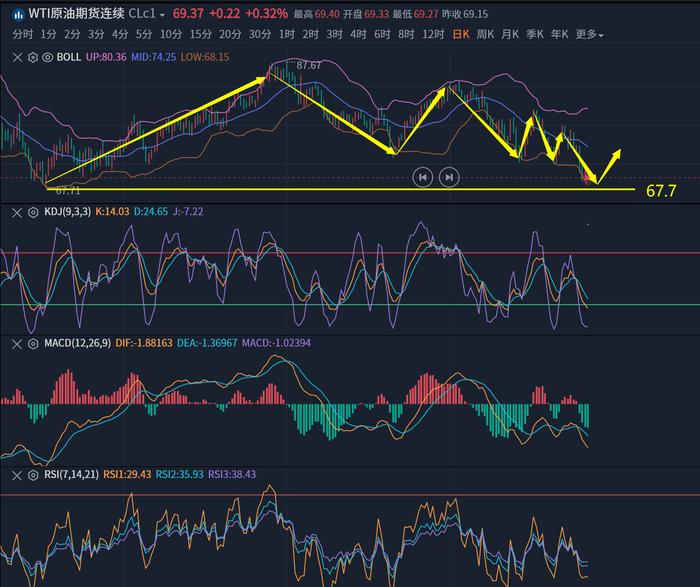Click the +0.32% change percentage
Image resolution: width=700 pixels, height=587 pixels.
click(267, 13)
